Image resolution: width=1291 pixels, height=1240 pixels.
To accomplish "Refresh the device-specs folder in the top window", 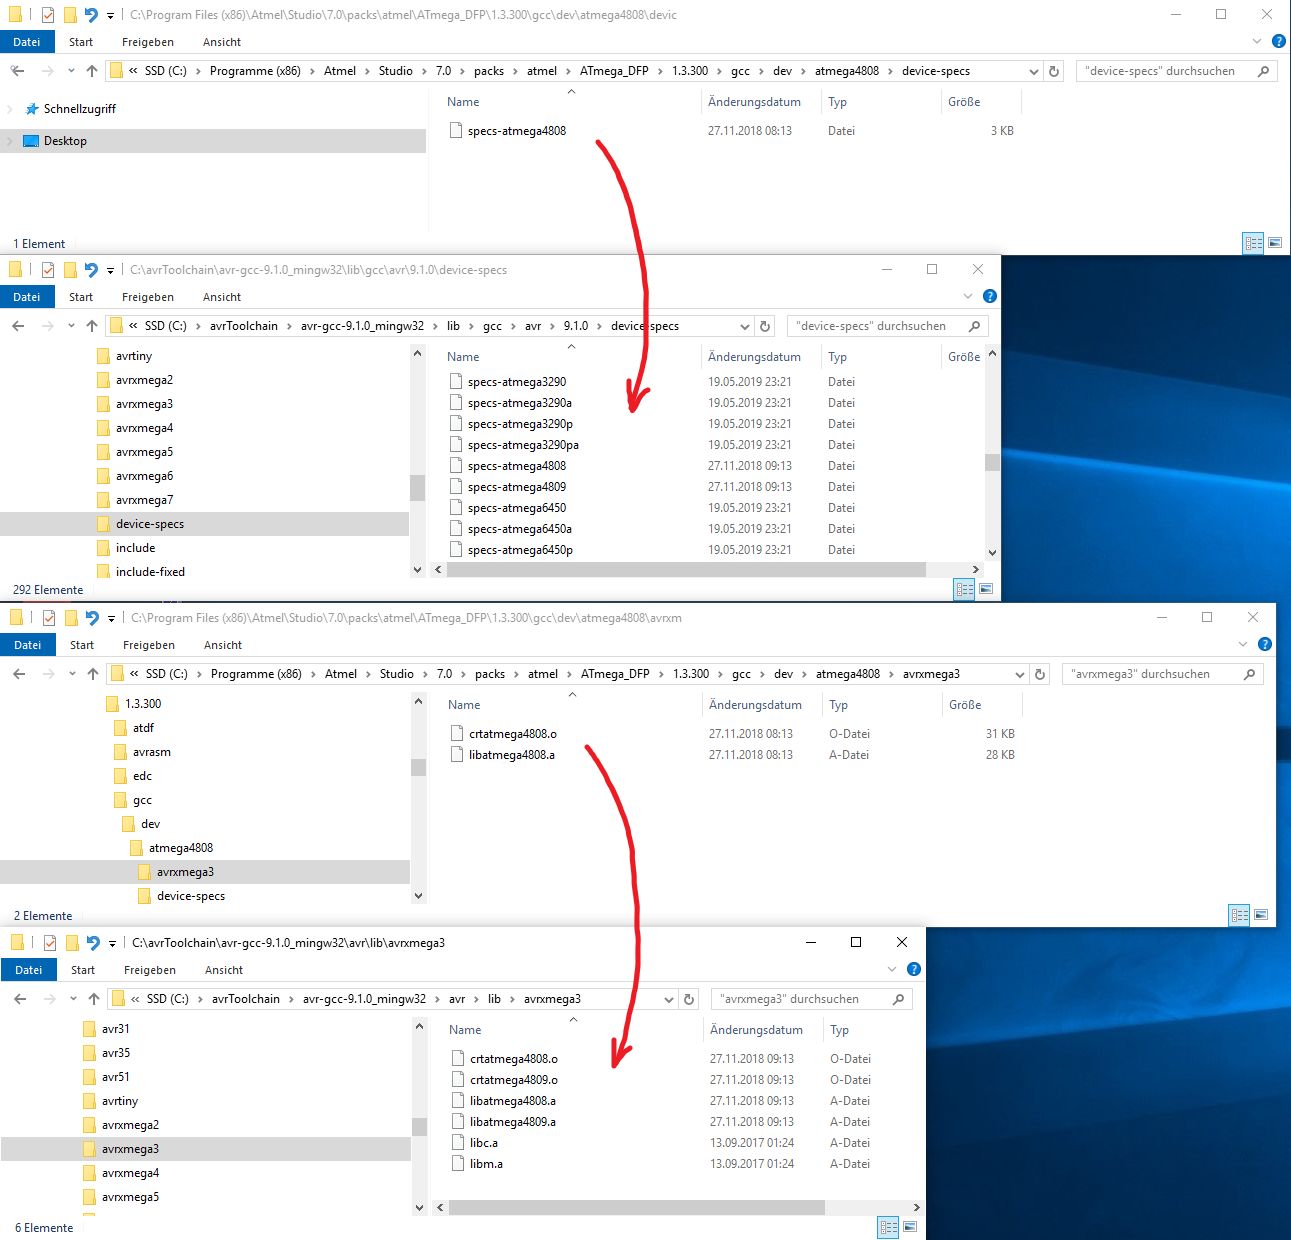I will click(x=1053, y=71).
